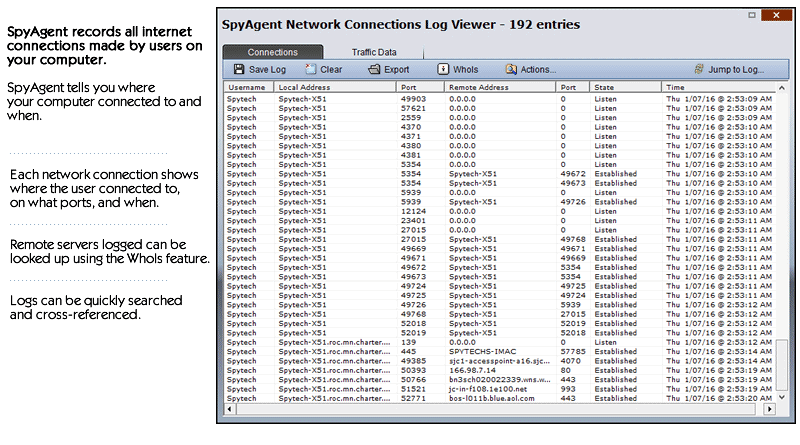This screenshot has height=445, width=800.
Task: Select row timed 2:53:20 AM
Action: click(x=500, y=398)
